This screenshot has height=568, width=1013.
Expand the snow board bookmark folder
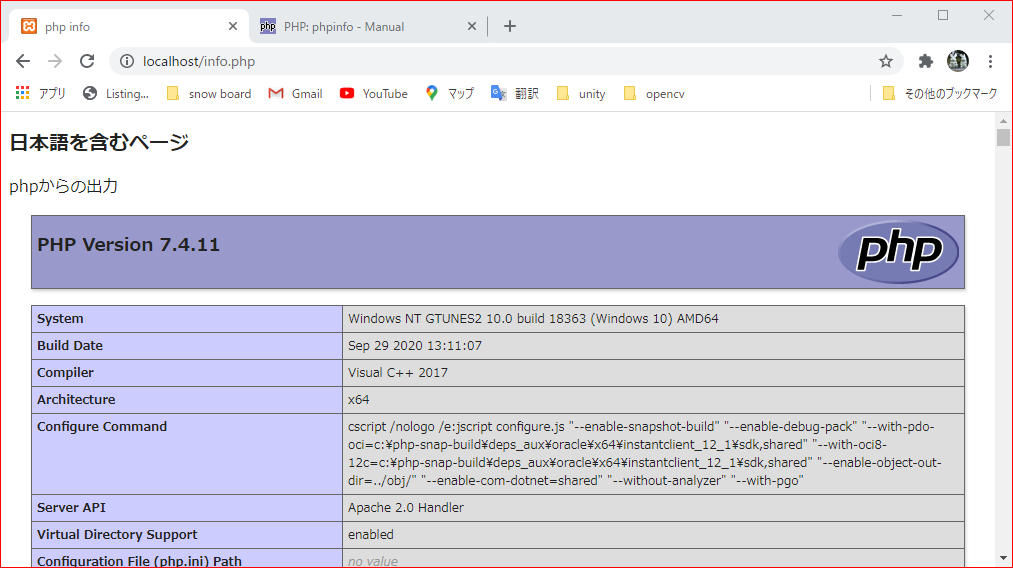point(209,93)
